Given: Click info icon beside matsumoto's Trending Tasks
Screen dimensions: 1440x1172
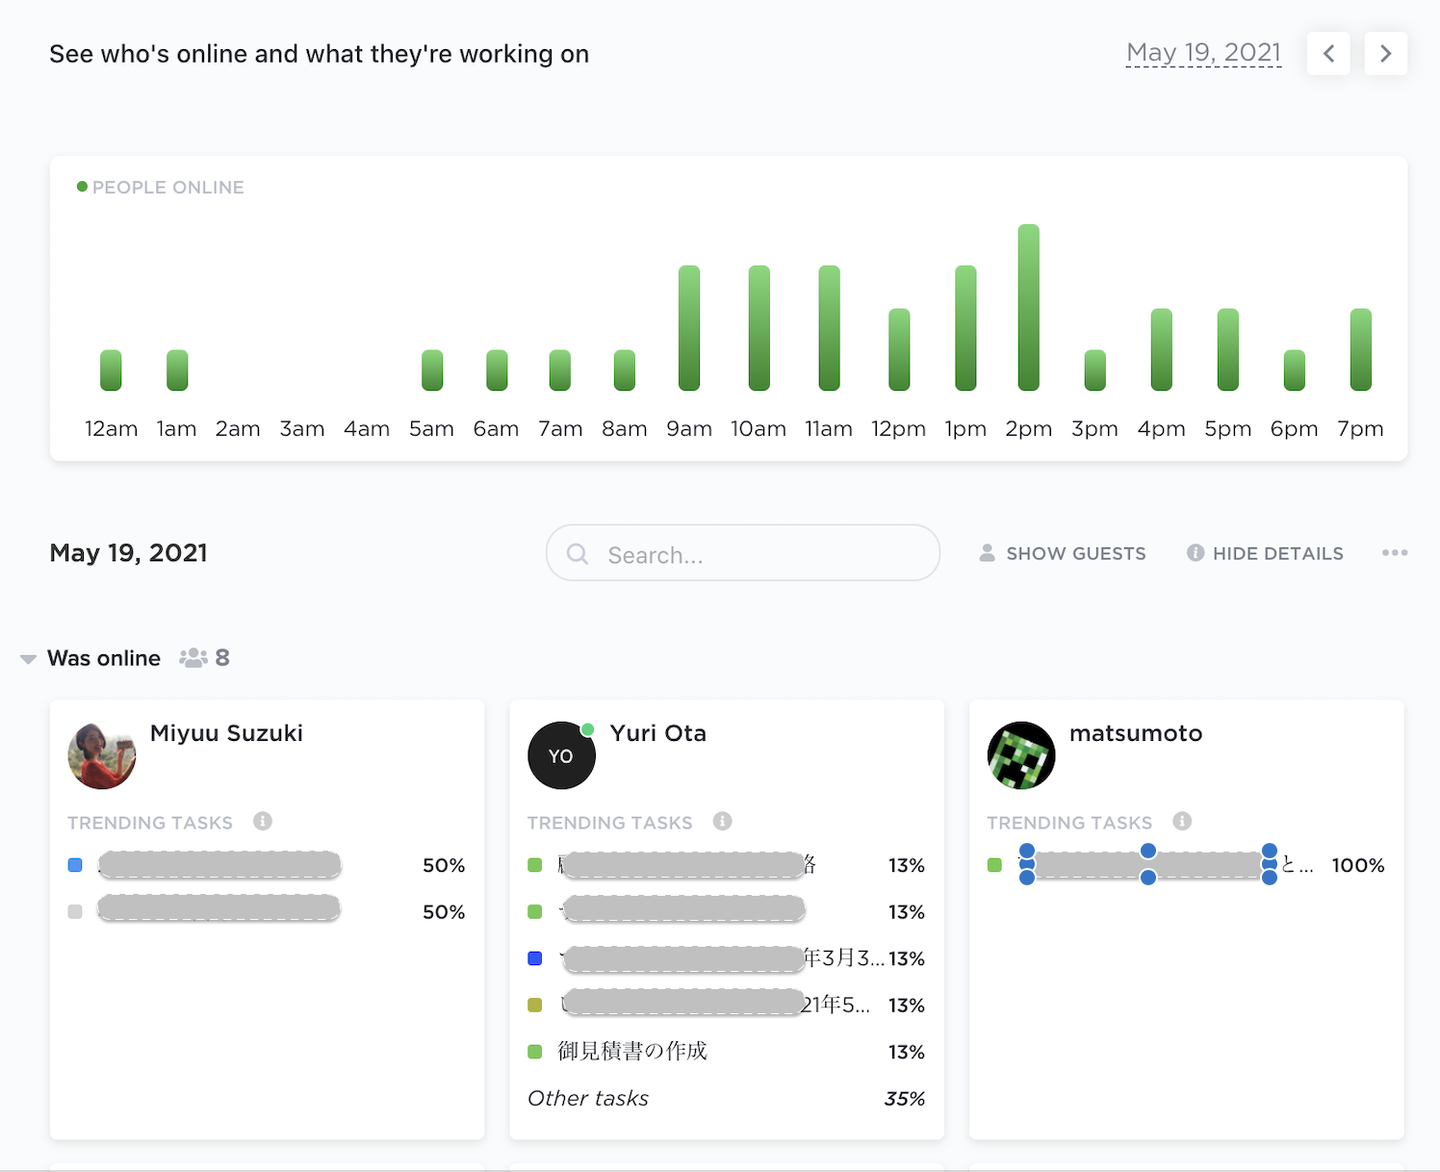Looking at the screenshot, I should point(1182,821).
